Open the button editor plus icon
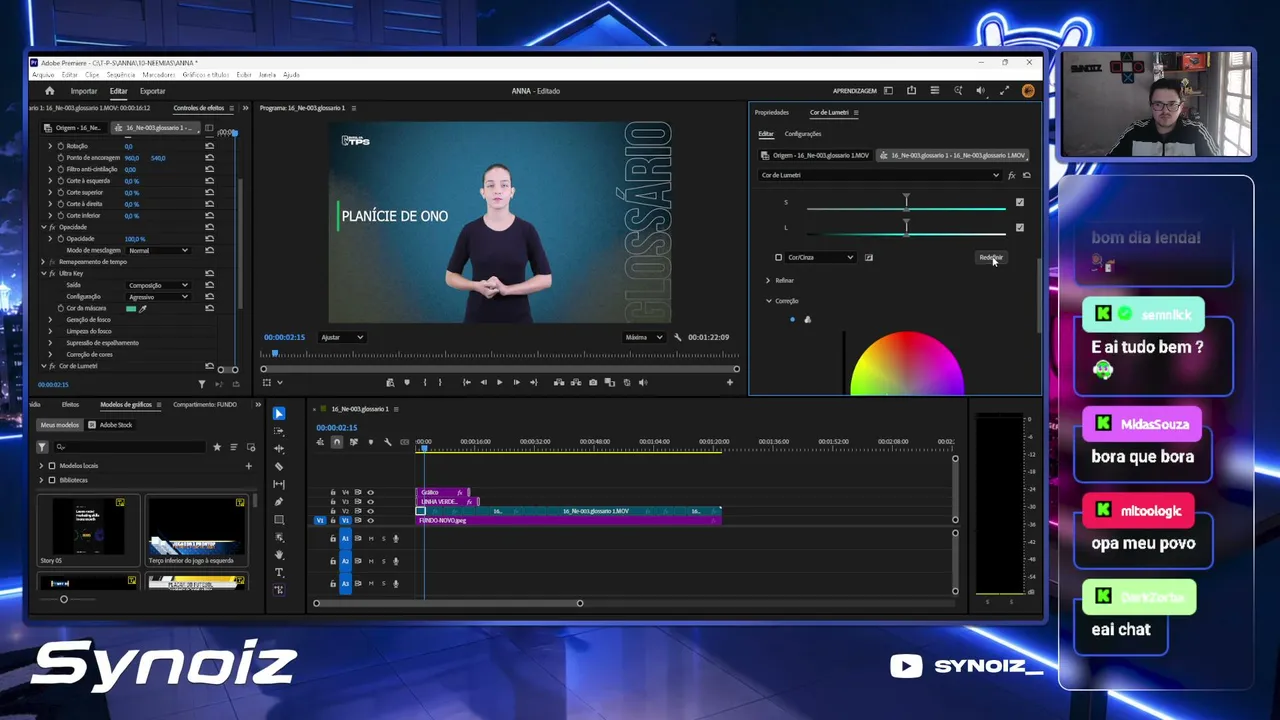This screenshot has height=720, width=1280. (x=729, y=382)
